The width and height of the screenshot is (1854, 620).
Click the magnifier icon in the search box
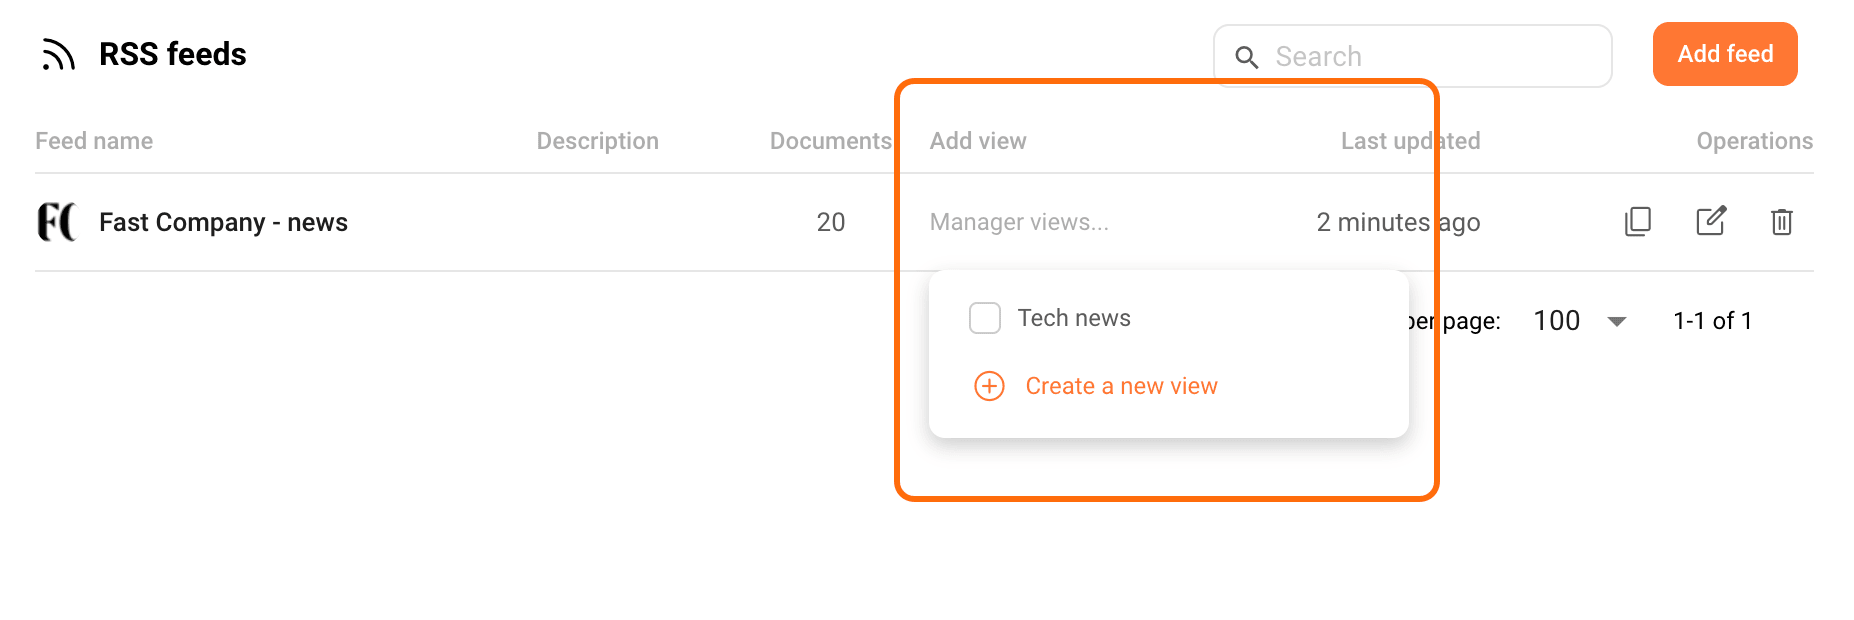click(x=1246, y=57)
